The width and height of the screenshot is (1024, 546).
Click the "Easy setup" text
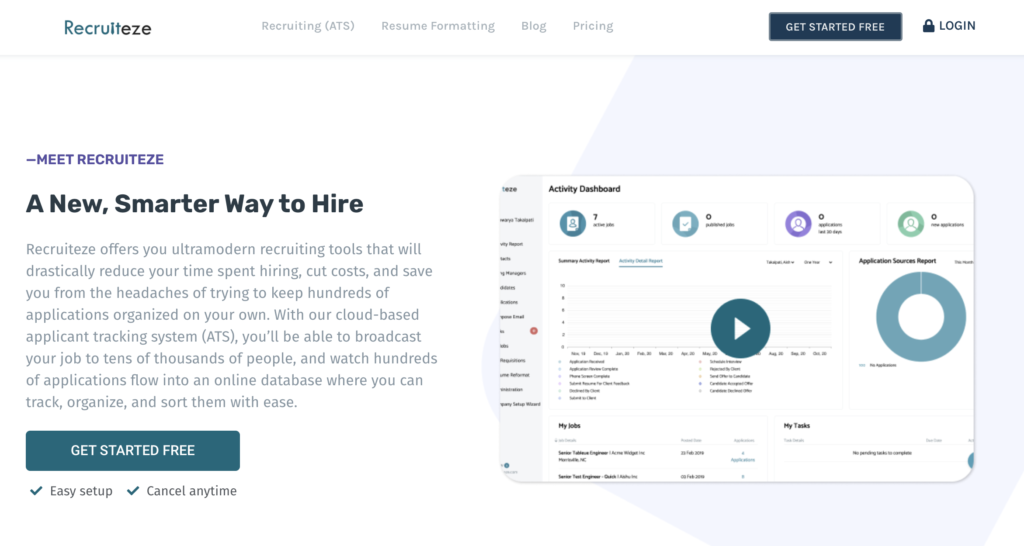point(81,491)
